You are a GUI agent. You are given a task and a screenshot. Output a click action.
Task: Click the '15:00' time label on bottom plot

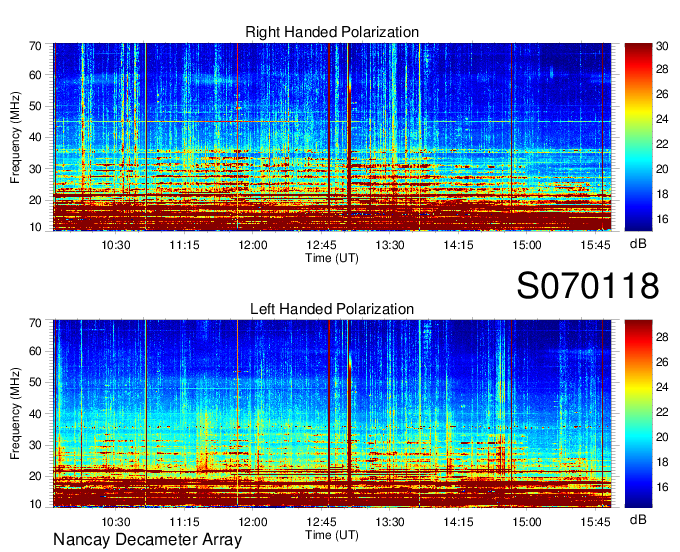527,522
